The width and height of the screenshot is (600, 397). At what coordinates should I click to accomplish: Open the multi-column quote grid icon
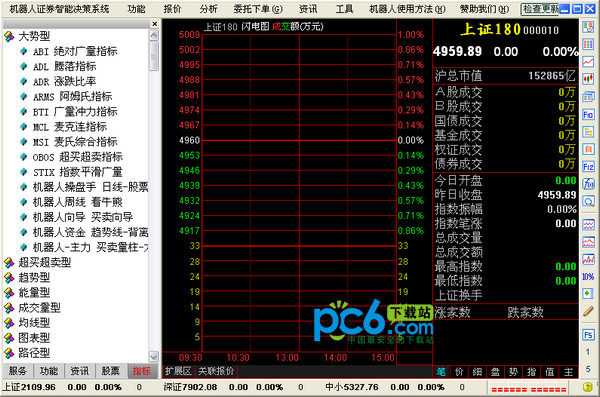588,44
